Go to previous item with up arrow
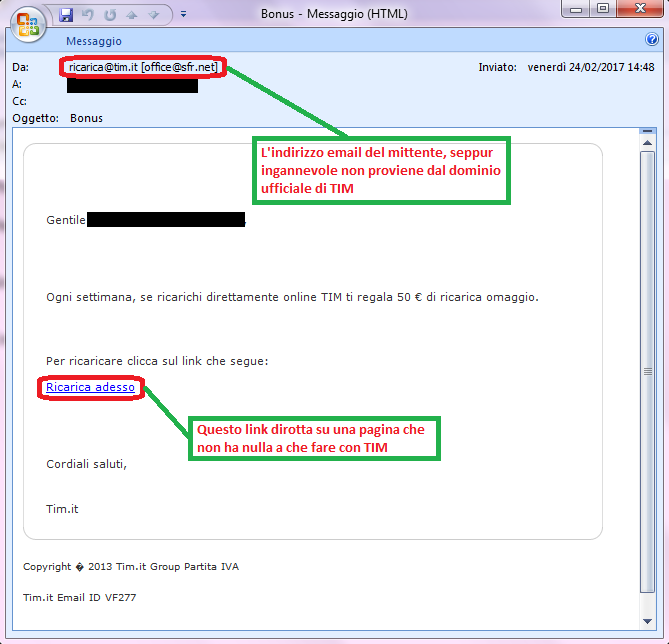 click(132, 15)
